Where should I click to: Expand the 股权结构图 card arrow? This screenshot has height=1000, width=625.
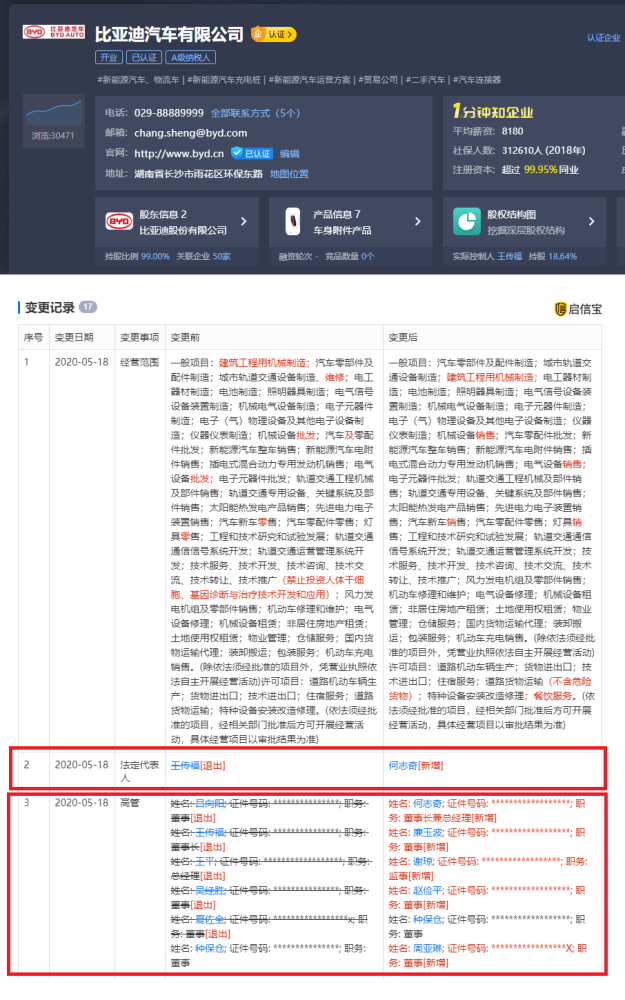[x=592, y=221]
